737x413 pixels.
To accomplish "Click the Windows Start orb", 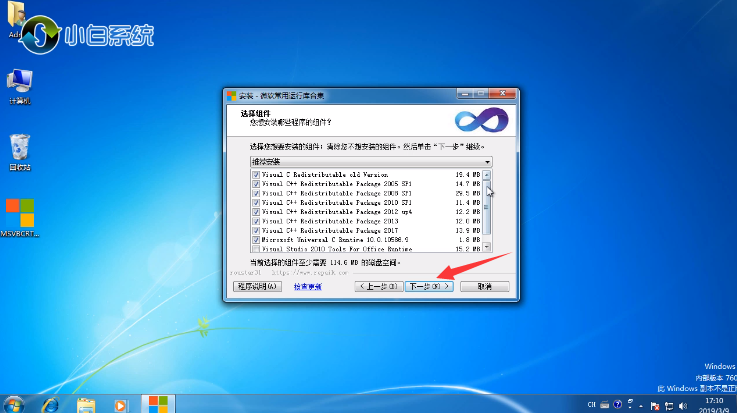I will [14, 404].
